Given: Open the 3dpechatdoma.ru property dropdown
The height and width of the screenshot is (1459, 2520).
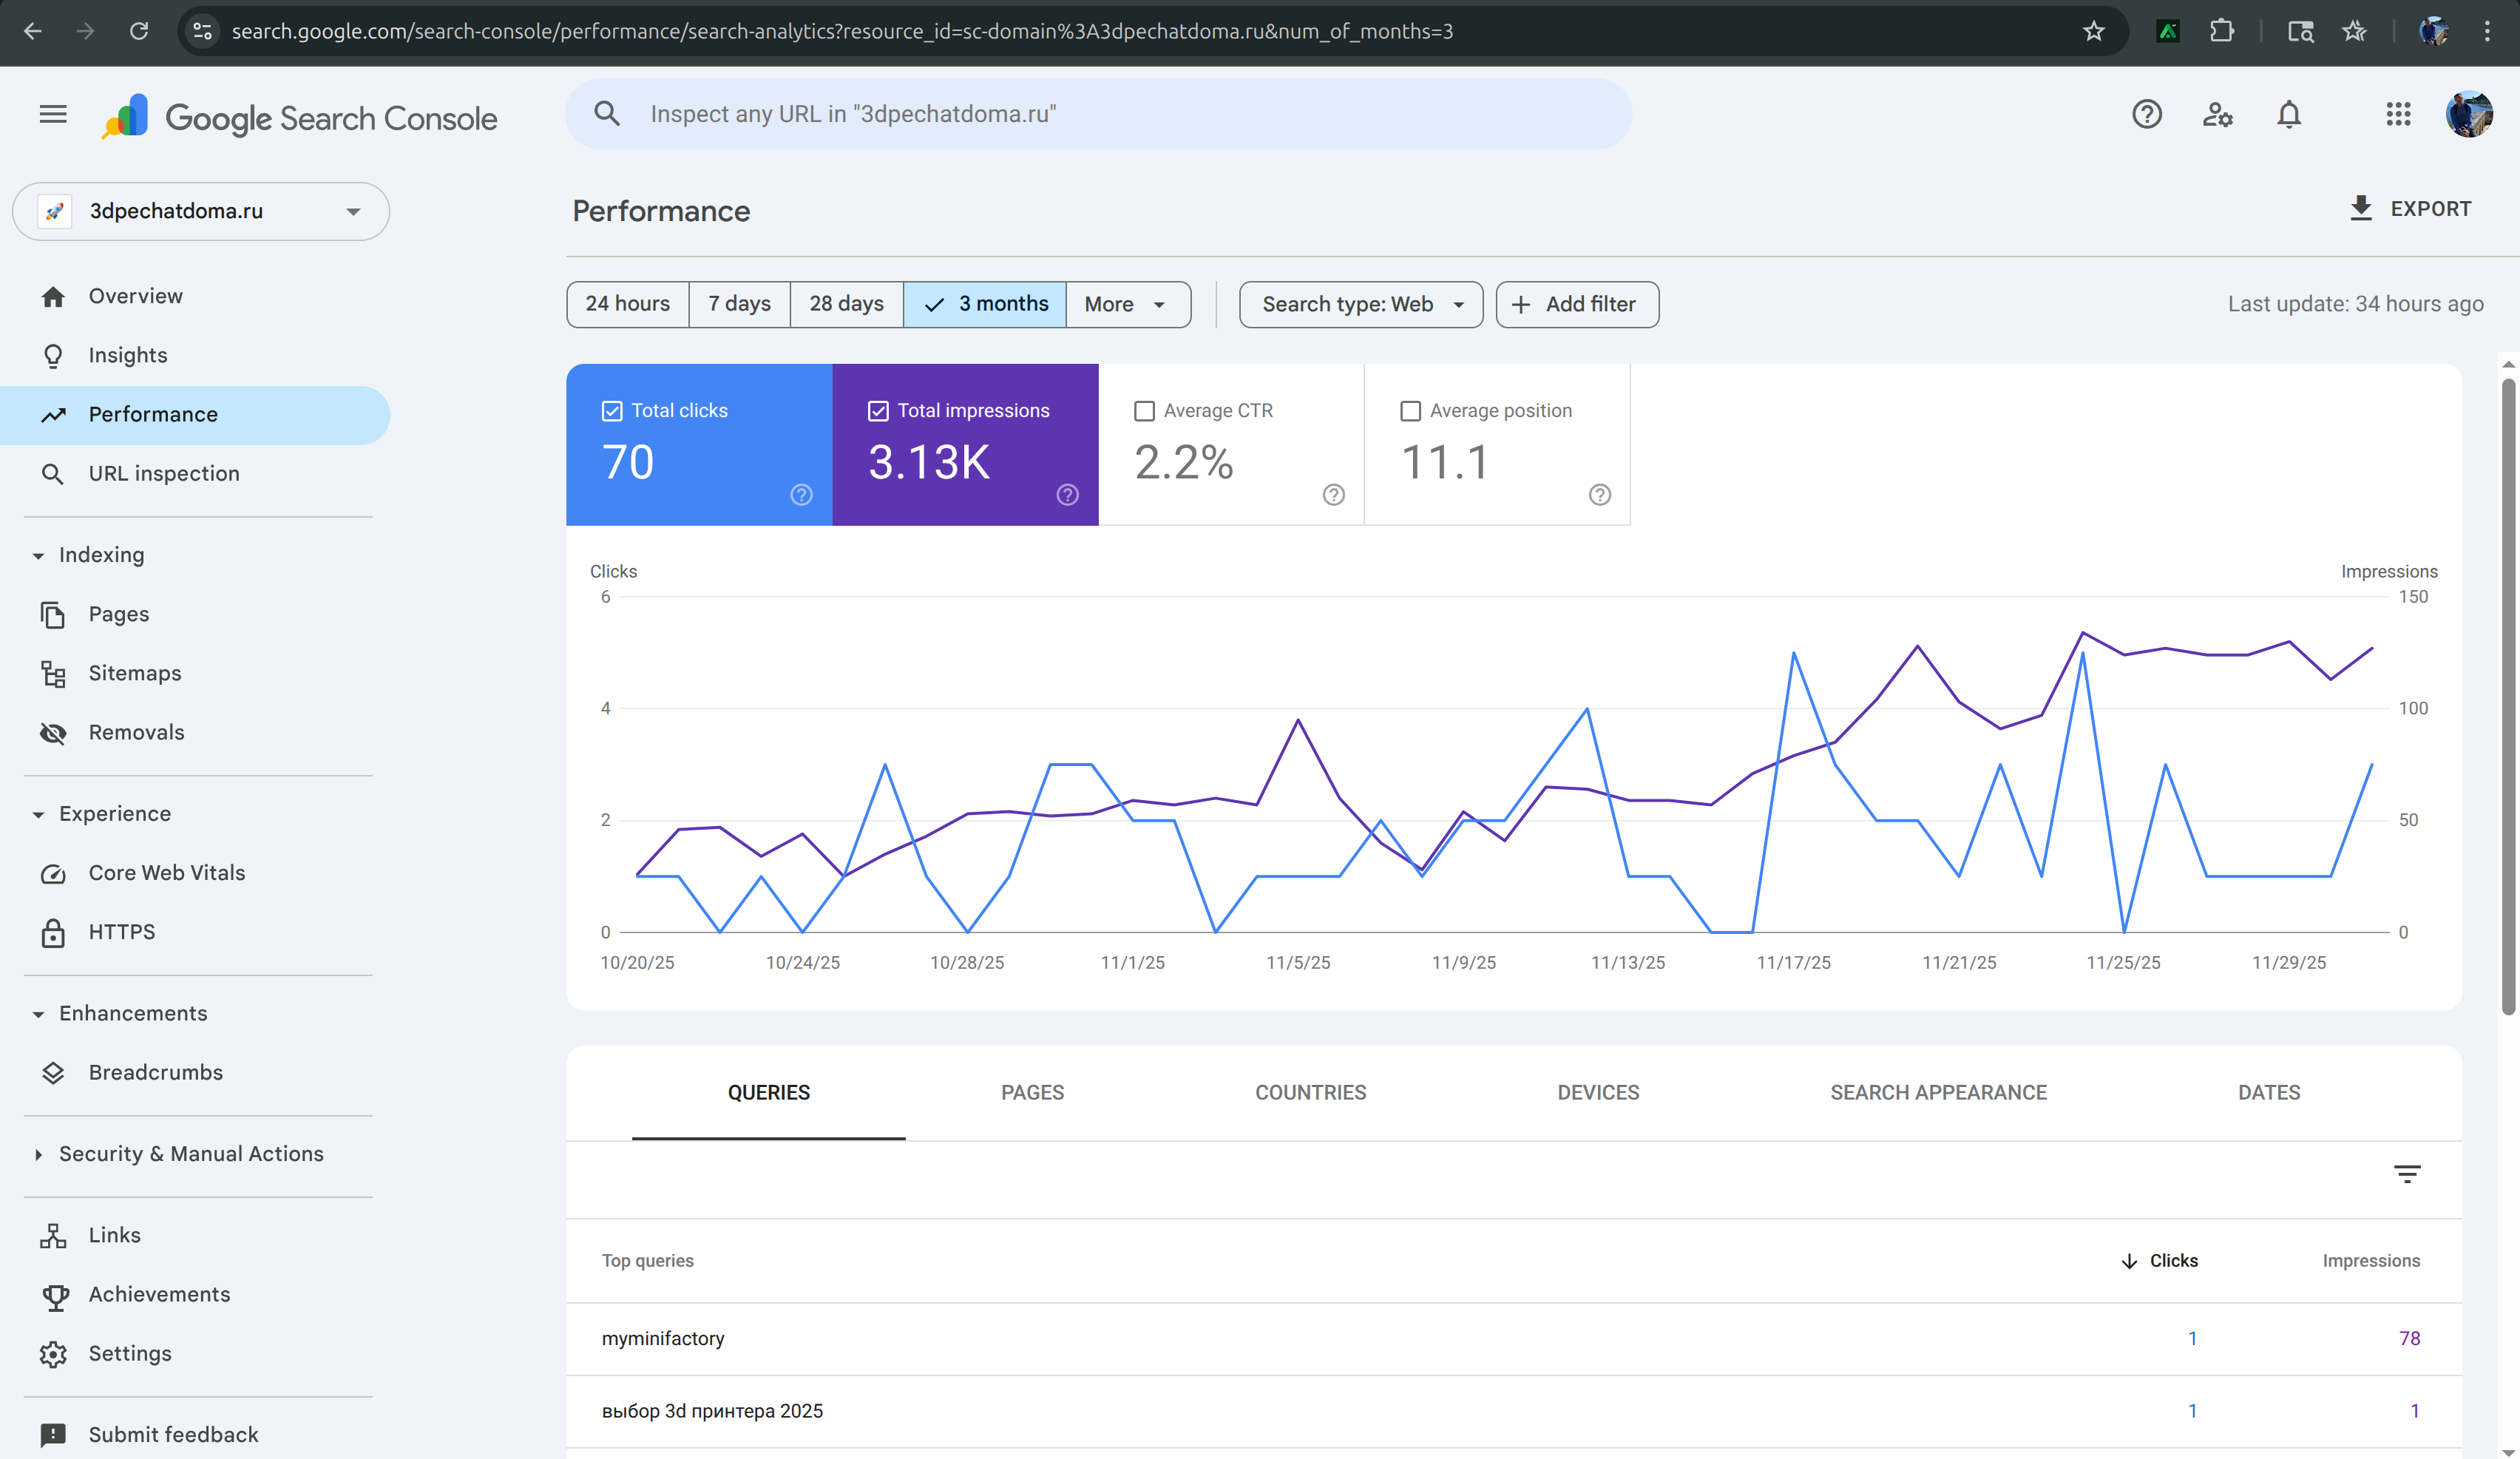Looking at the screenshot, I should [x=201, y=211].
